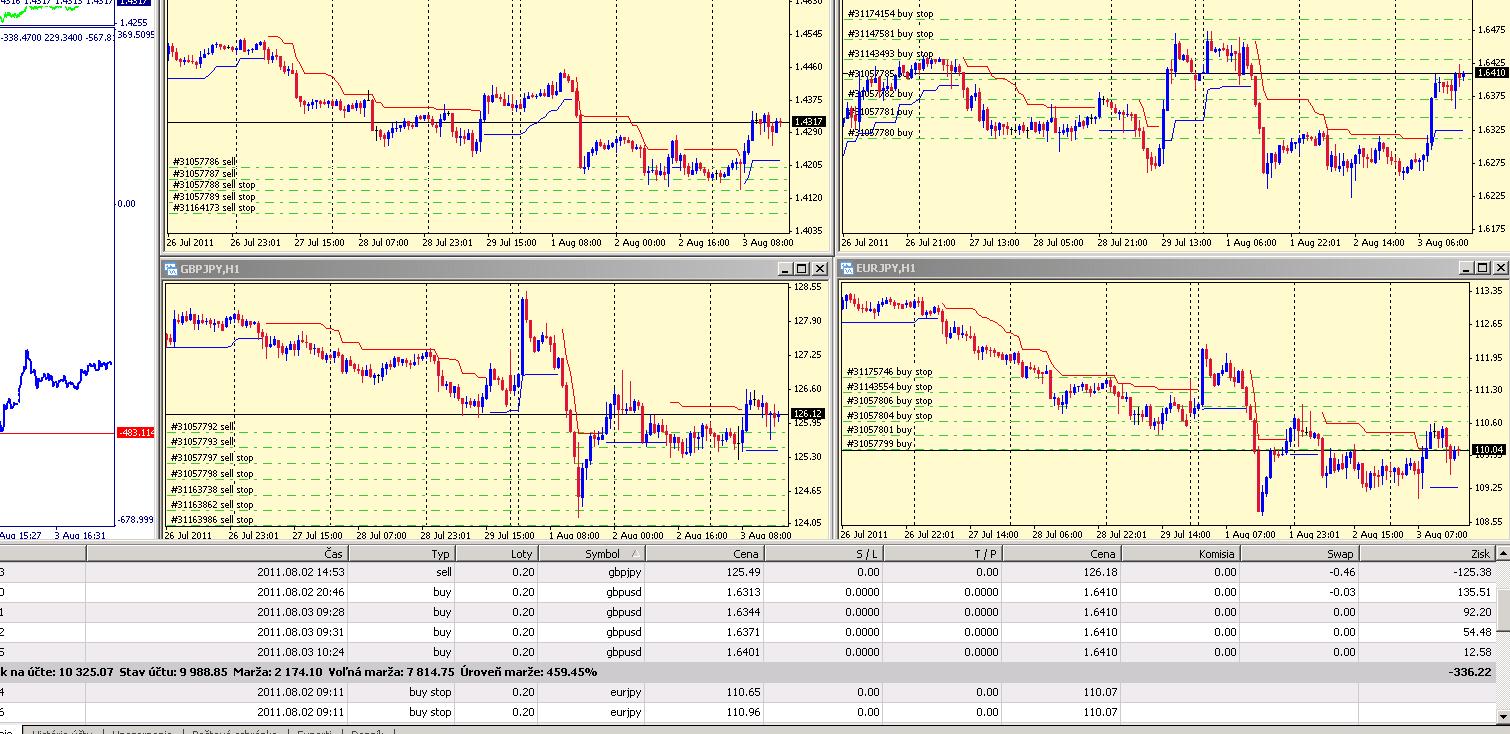This screenshot has height=734, width=1510.
Task: Click the swap value -0.46
Action: tap(1342, 572)
